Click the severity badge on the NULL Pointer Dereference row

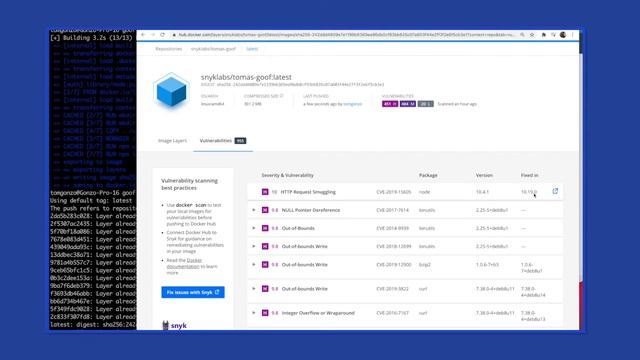tap(265, 210)
